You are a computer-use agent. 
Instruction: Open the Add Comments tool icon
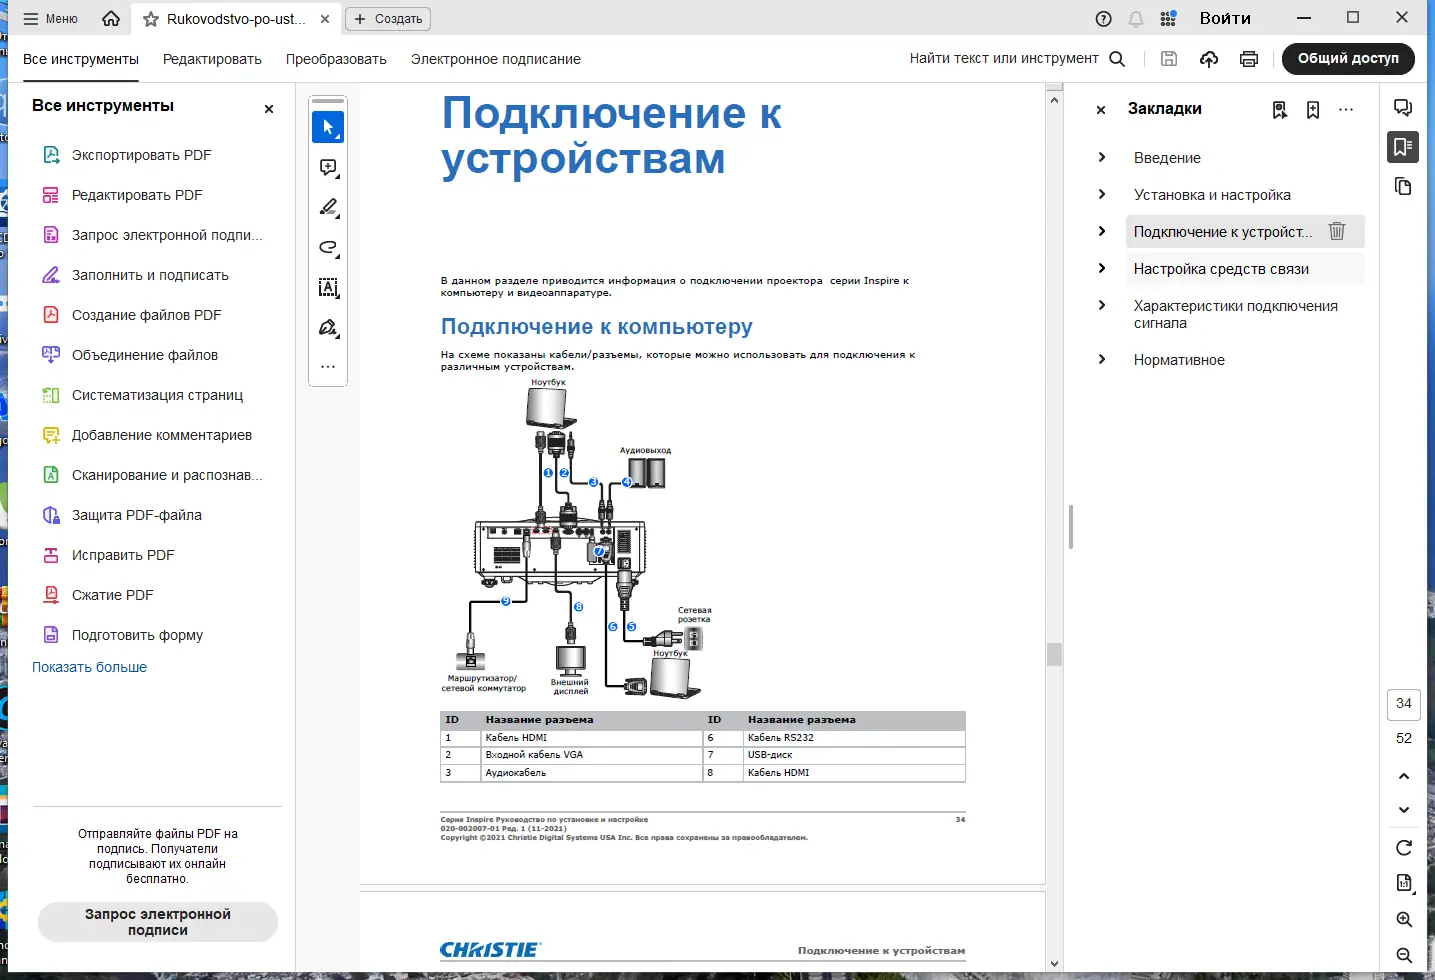pyautogui.click(x=51, y=435)
